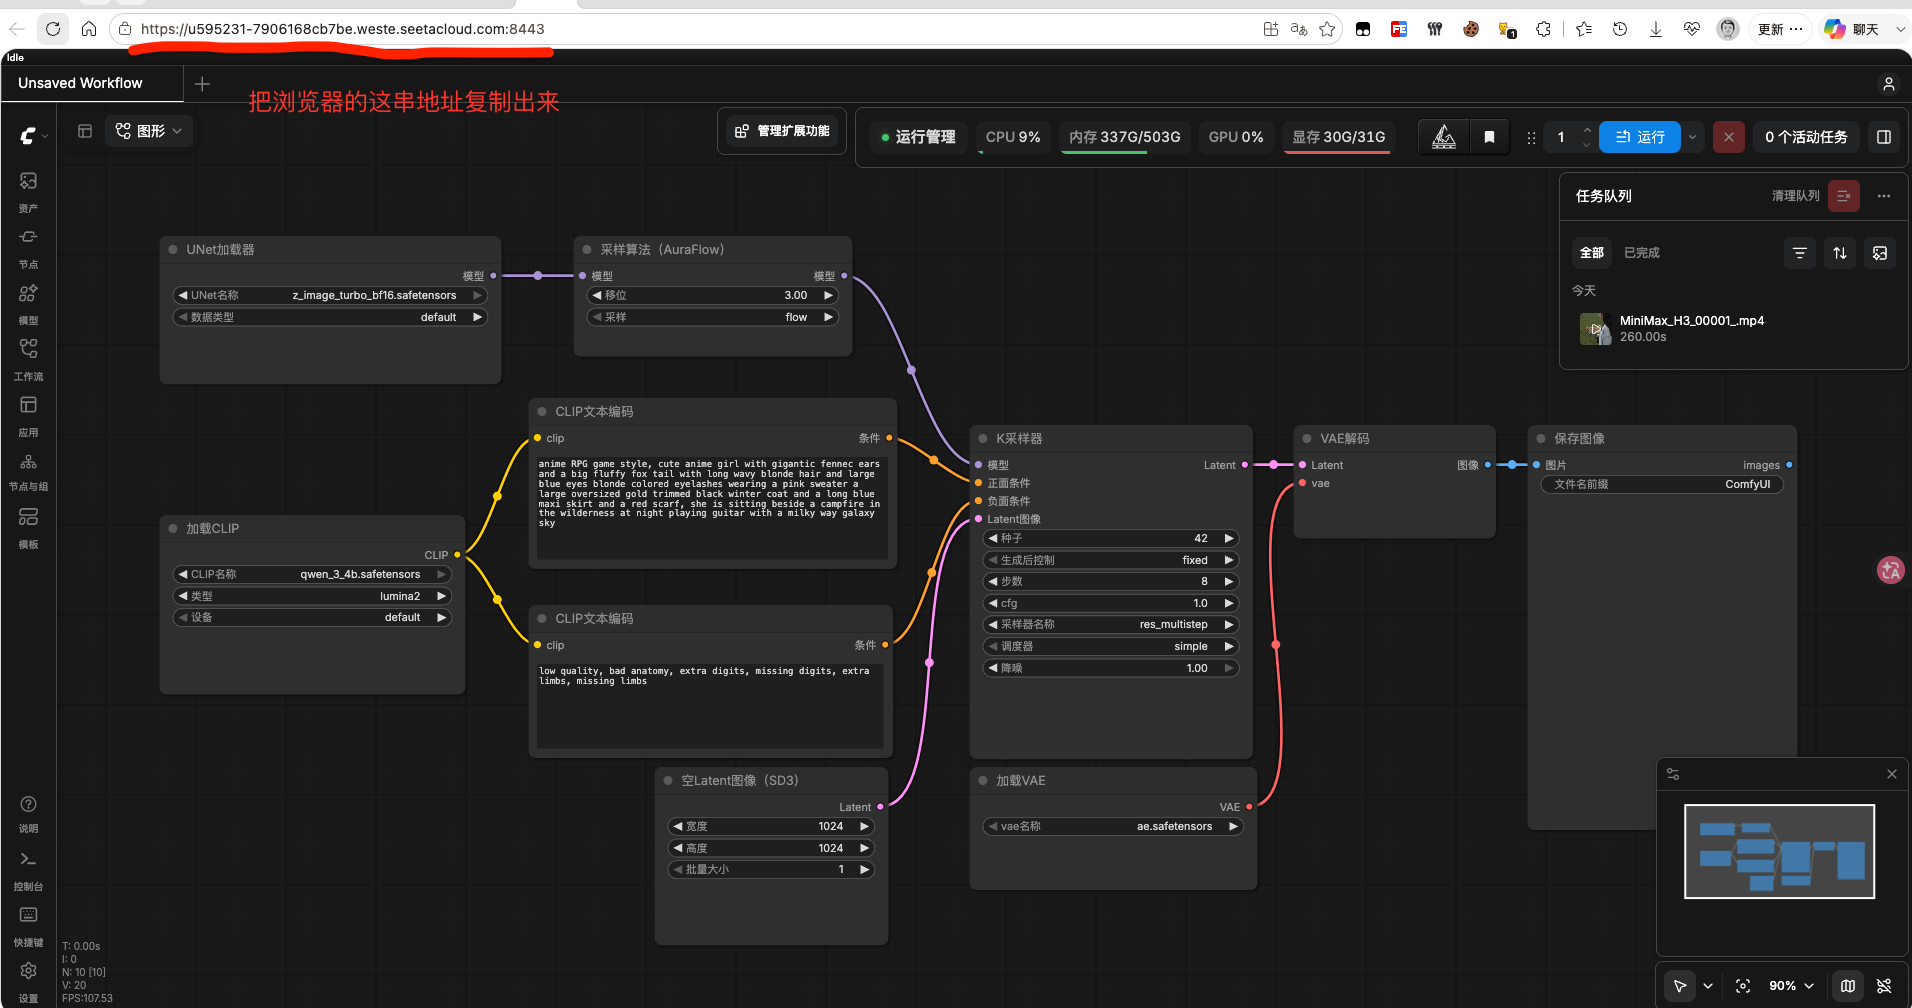Viewport: 1912px width, 1008px height.
Task: Click the ComfyUI logo menu icon
Action: pos(29,136)
